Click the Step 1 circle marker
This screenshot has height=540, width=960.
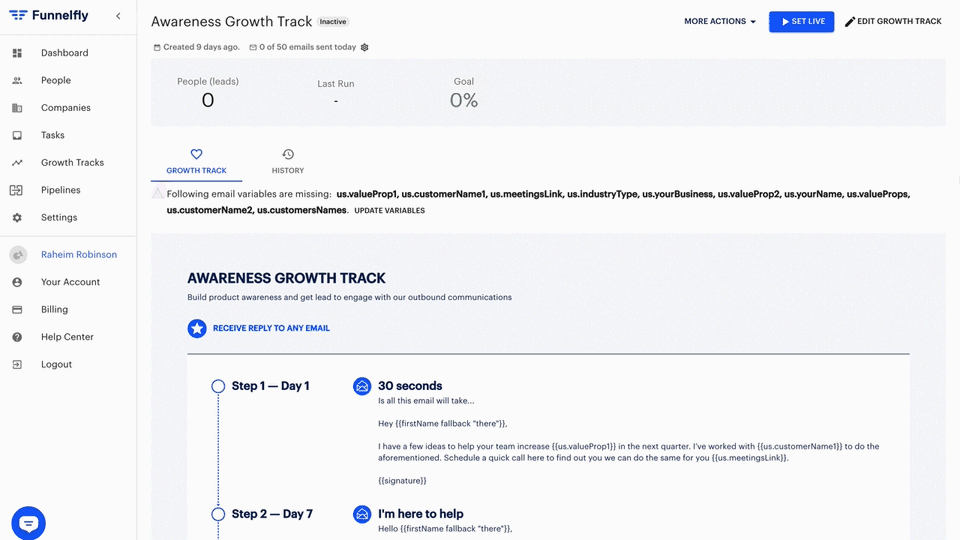218,386
